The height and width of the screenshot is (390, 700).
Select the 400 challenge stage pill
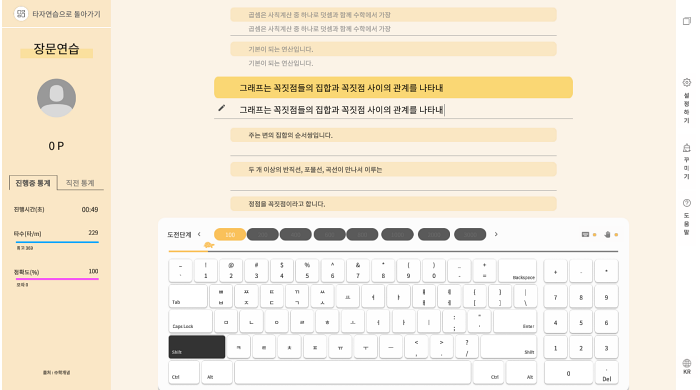[x=296, y=234]
